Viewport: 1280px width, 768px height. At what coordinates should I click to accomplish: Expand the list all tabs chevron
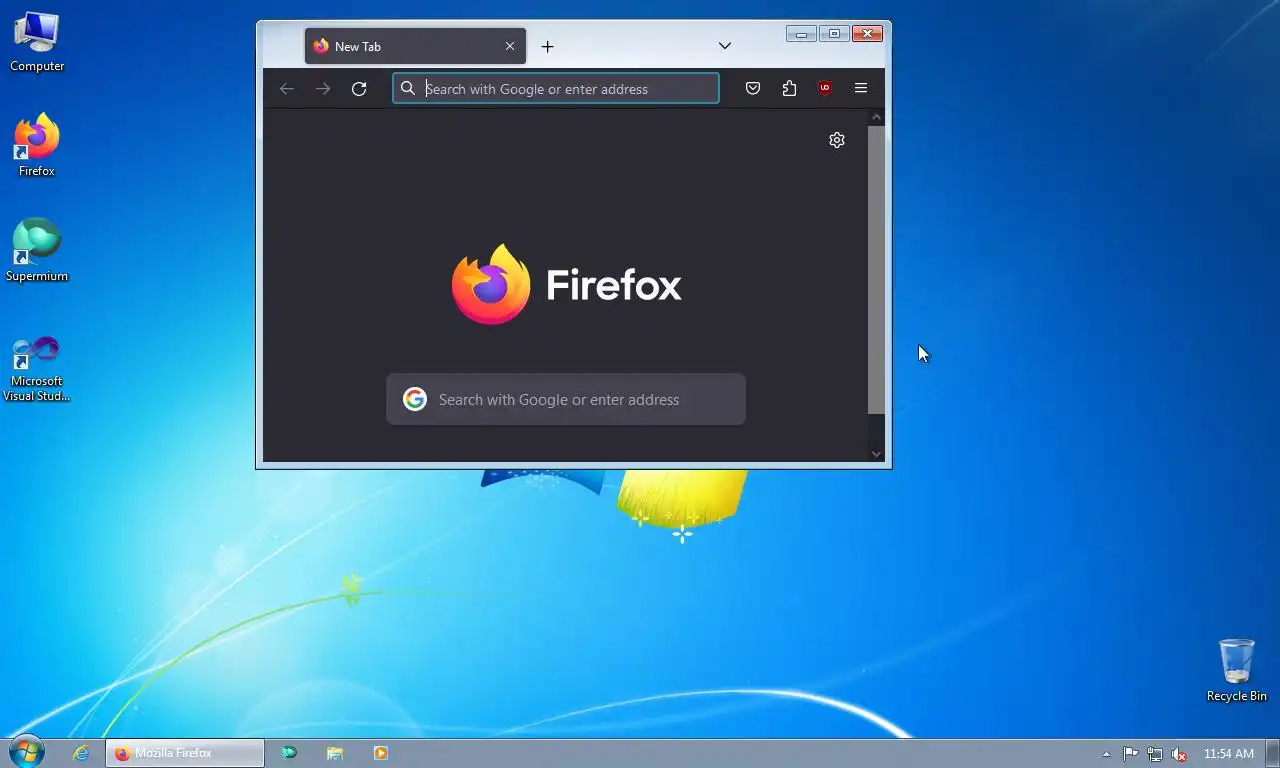[x=725, y=46]
